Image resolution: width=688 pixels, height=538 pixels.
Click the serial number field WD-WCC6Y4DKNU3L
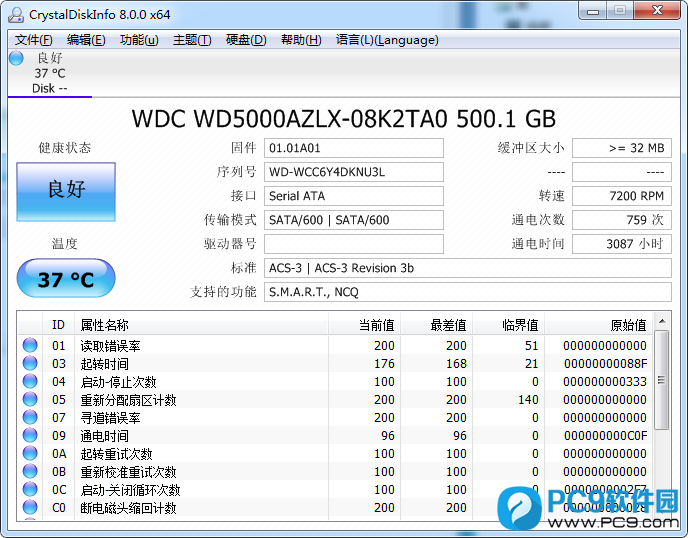pyautogui.click(x=354, y=172)
